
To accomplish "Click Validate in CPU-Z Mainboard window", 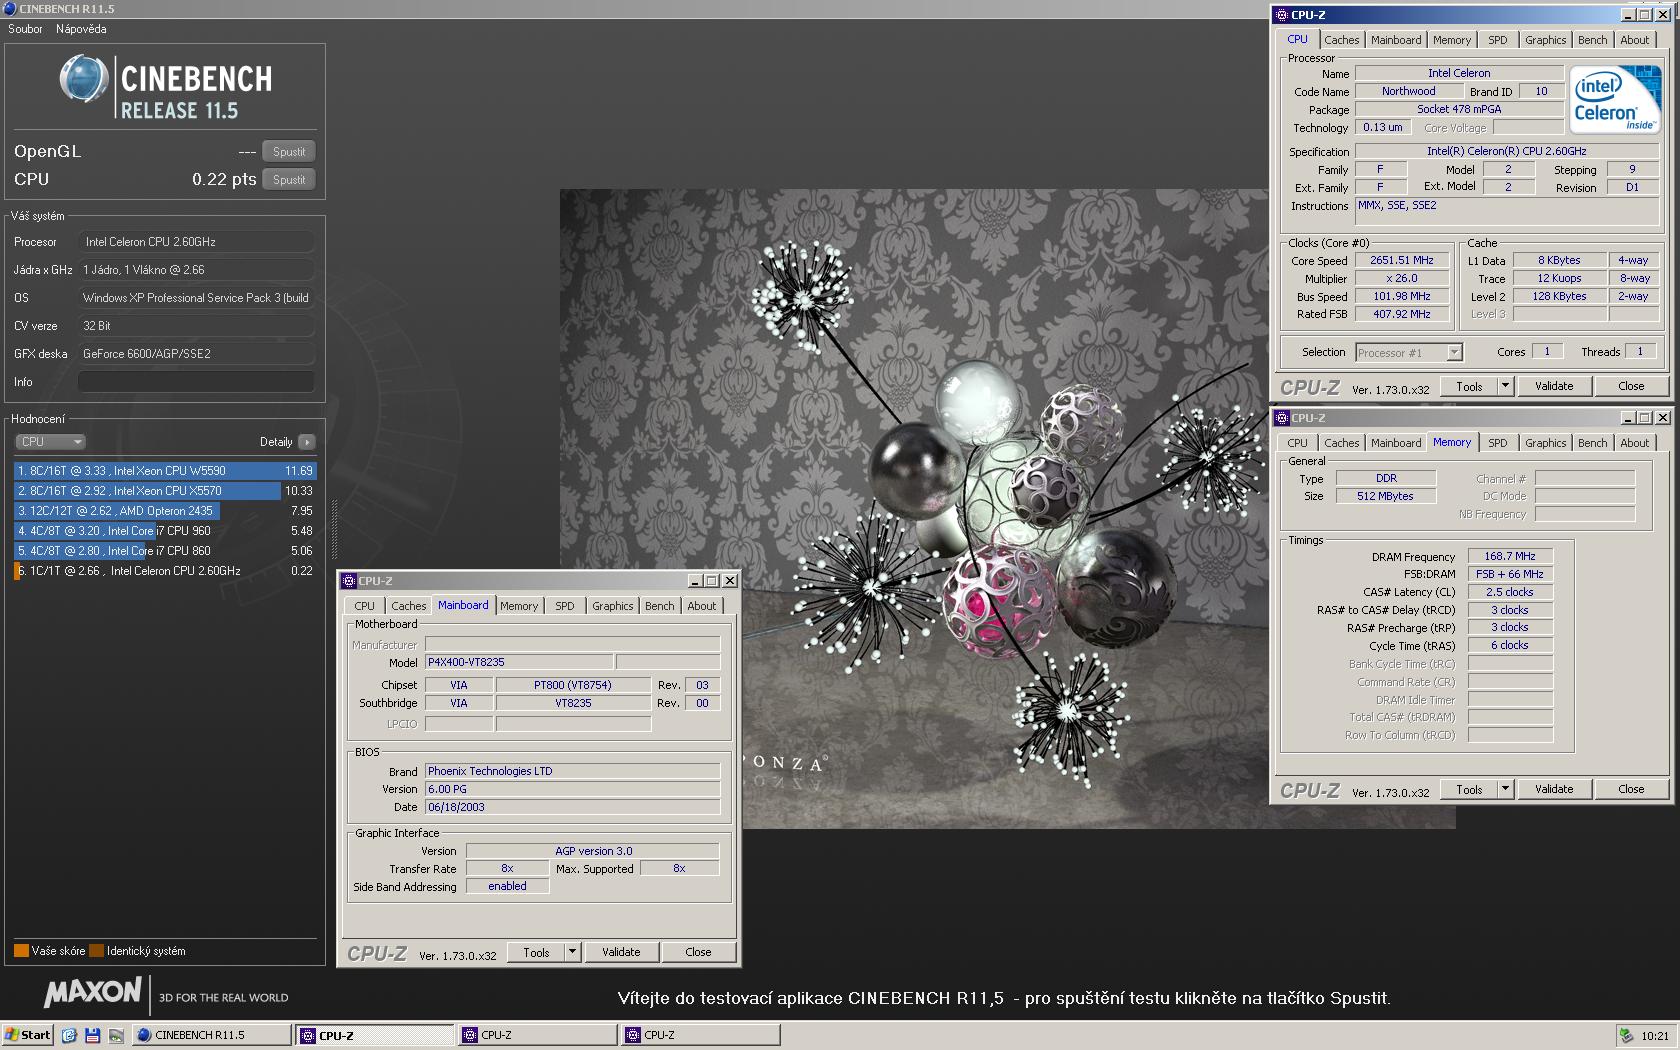I will (621, 952).
